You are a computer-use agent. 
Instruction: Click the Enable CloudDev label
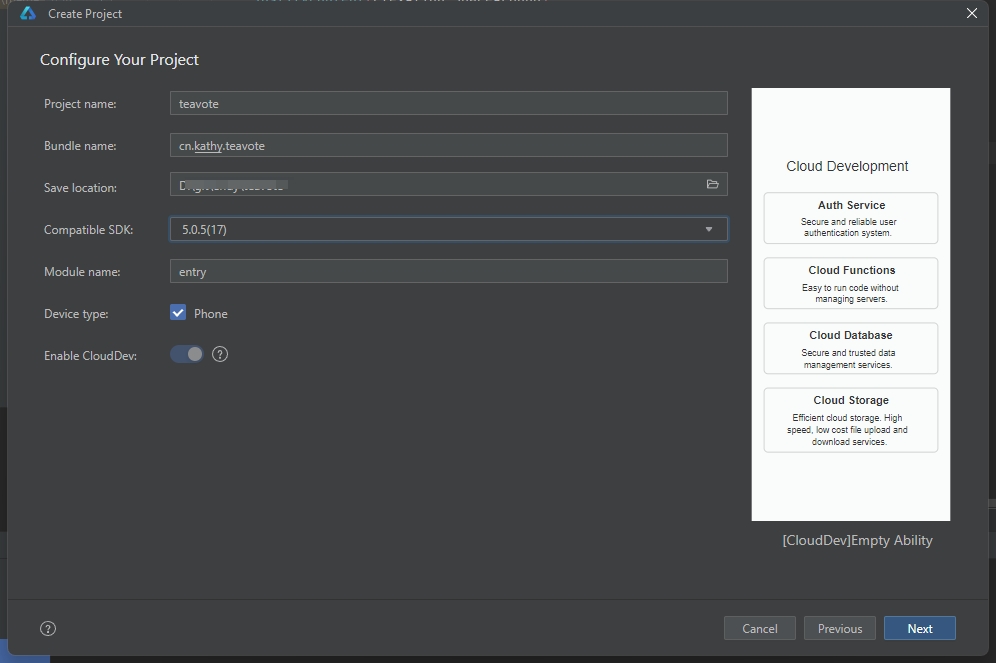pyautogui.click(x=90, y=356)
